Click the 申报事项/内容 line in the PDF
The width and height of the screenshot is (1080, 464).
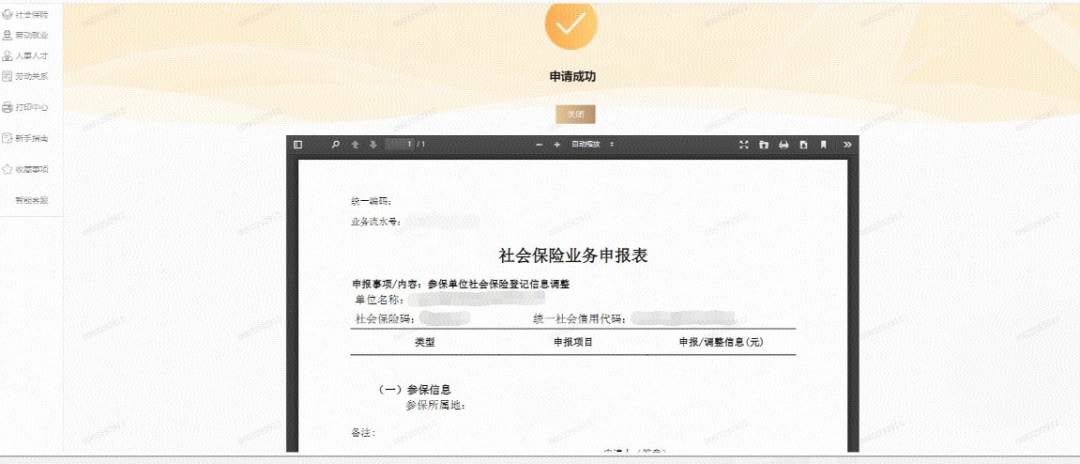pyautogui.click(x=461, y=284)
